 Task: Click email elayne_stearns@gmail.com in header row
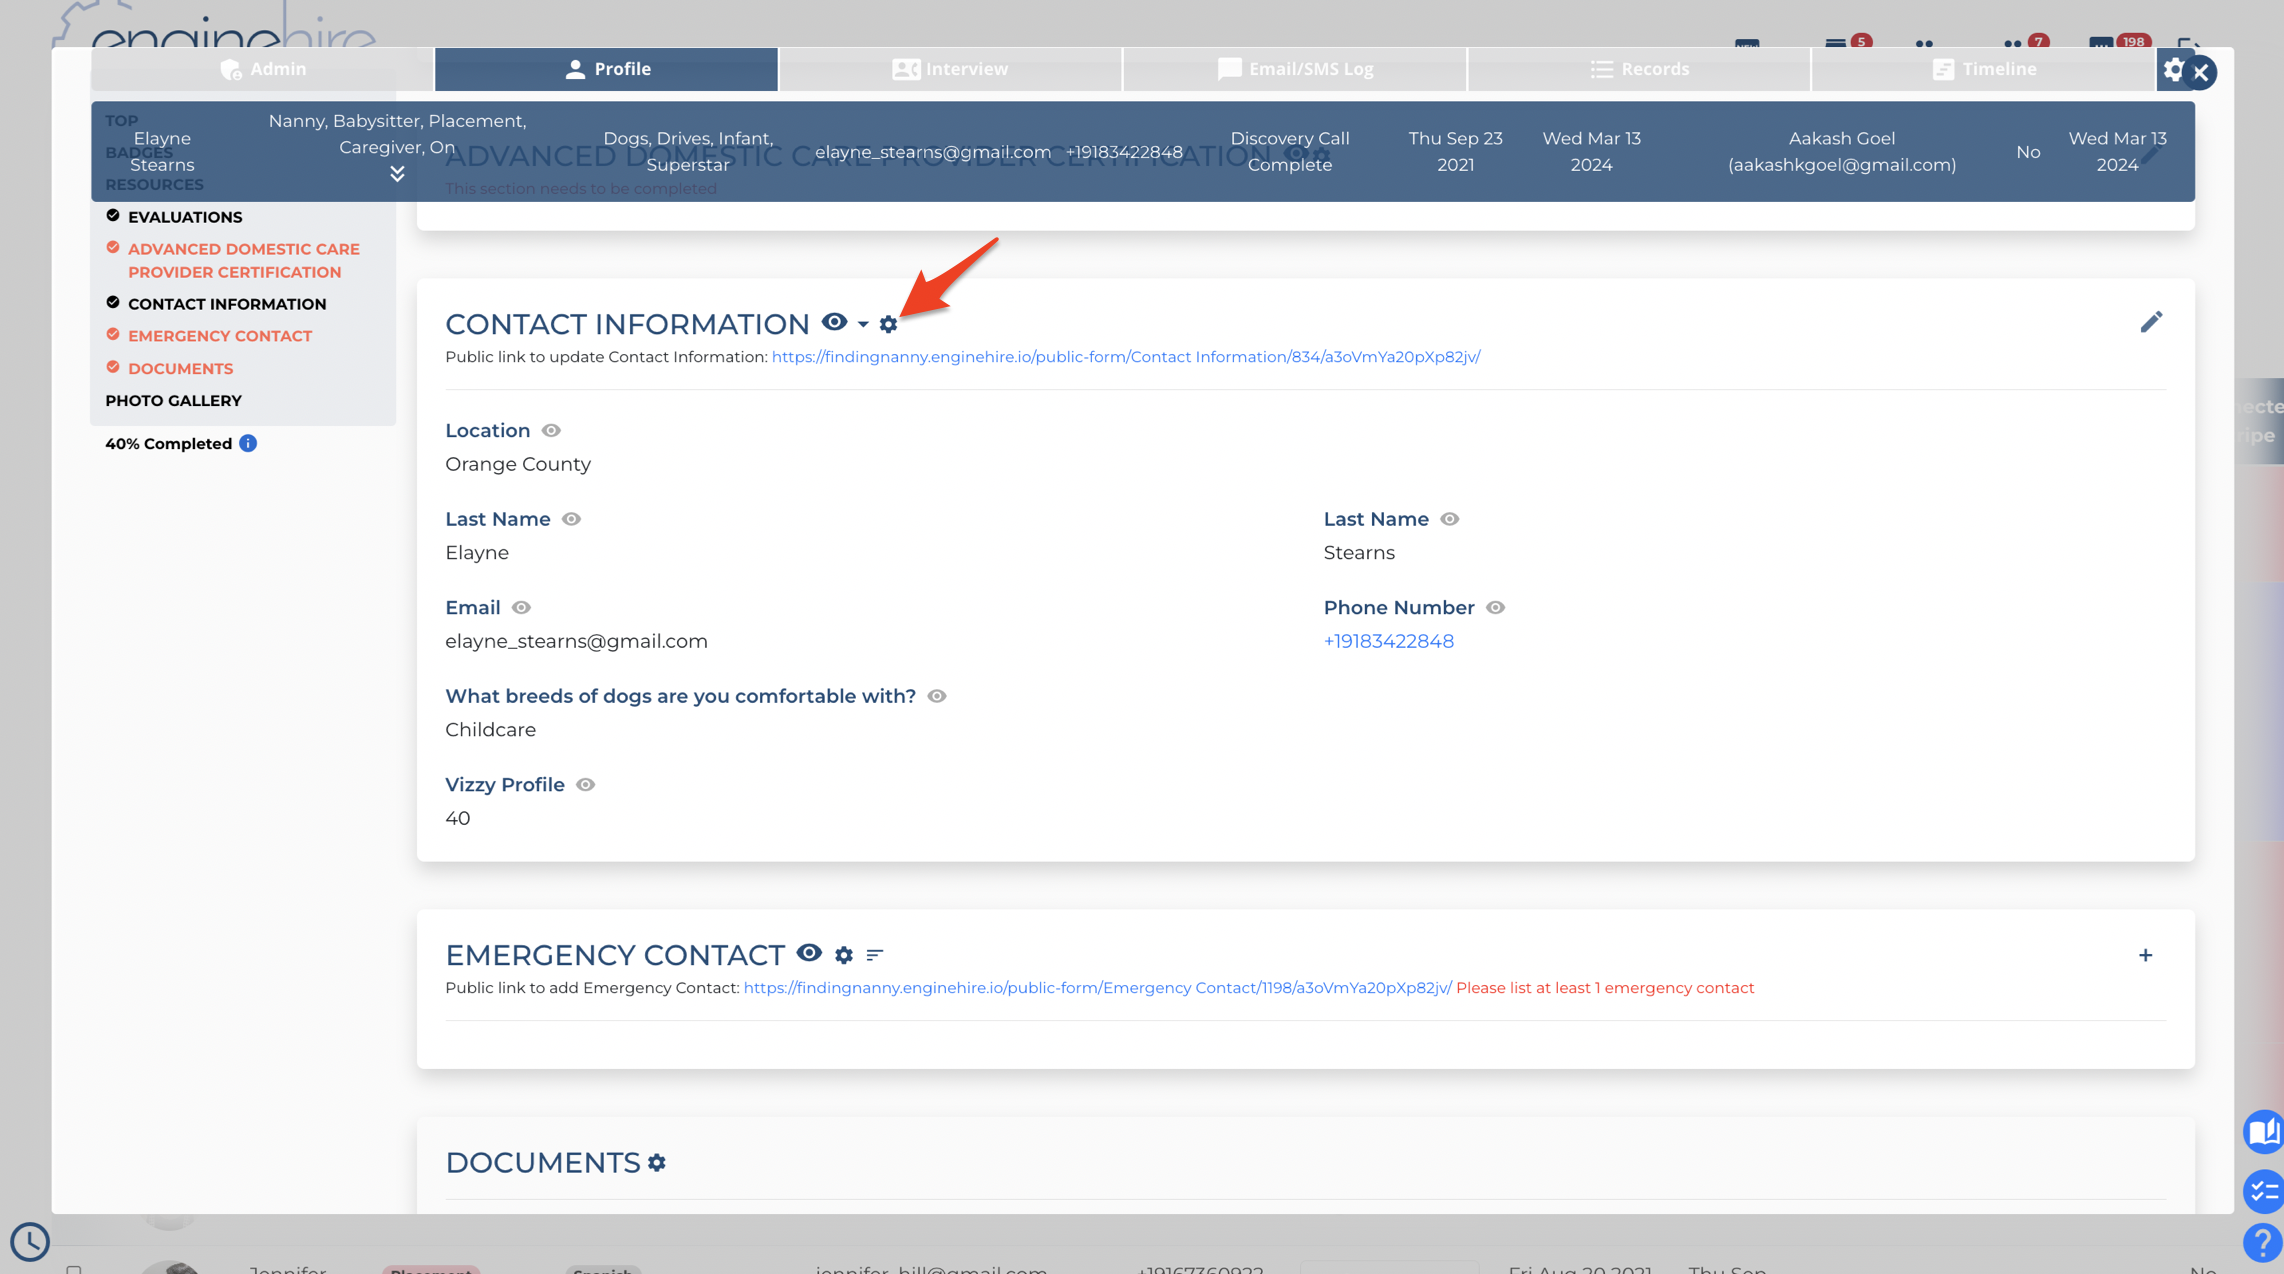coord(932,152)
